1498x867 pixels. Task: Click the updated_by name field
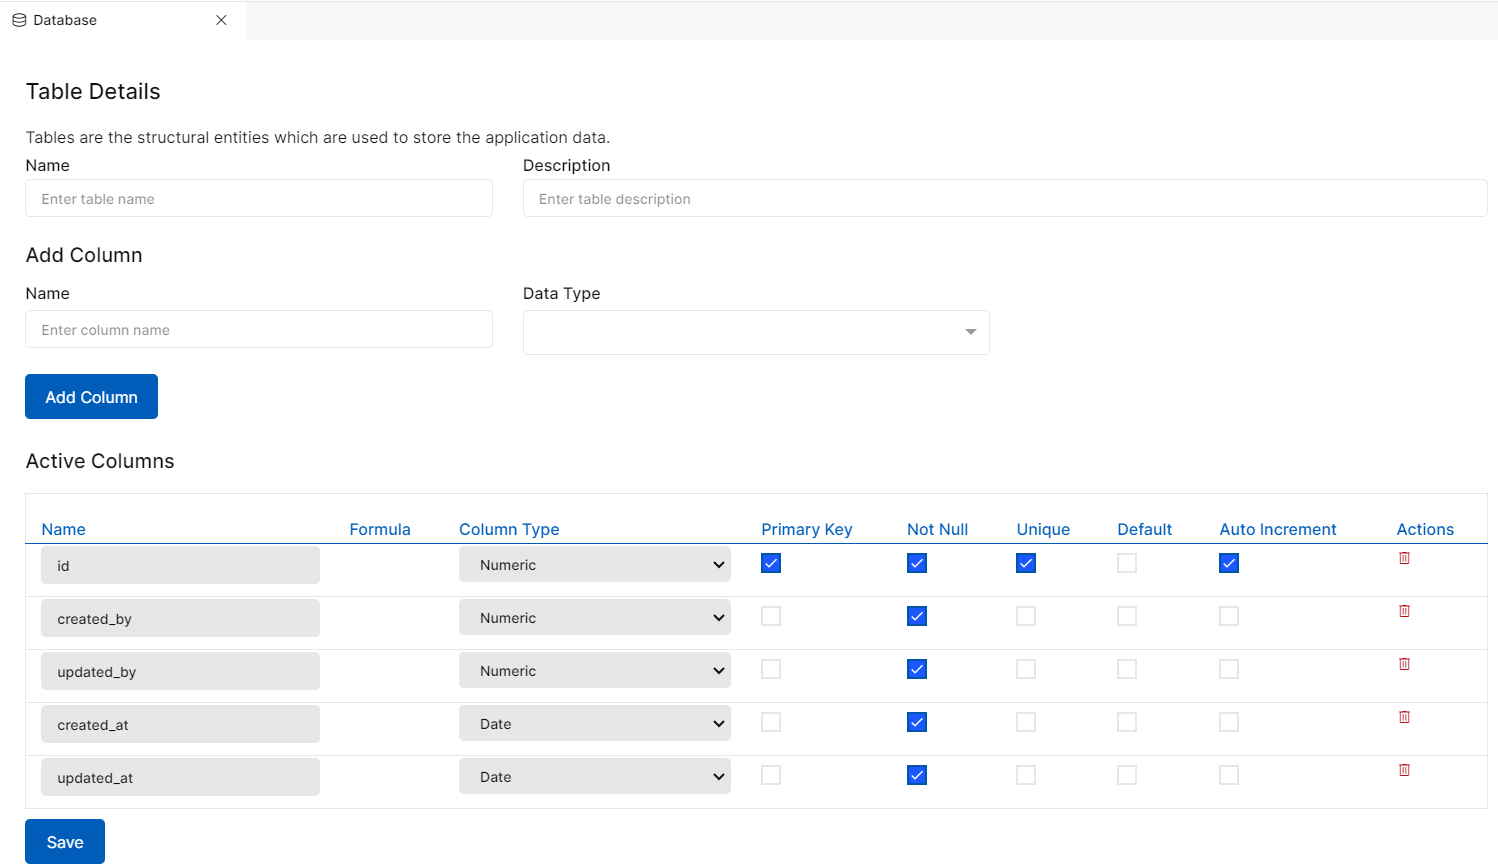[x=180, y=671]
